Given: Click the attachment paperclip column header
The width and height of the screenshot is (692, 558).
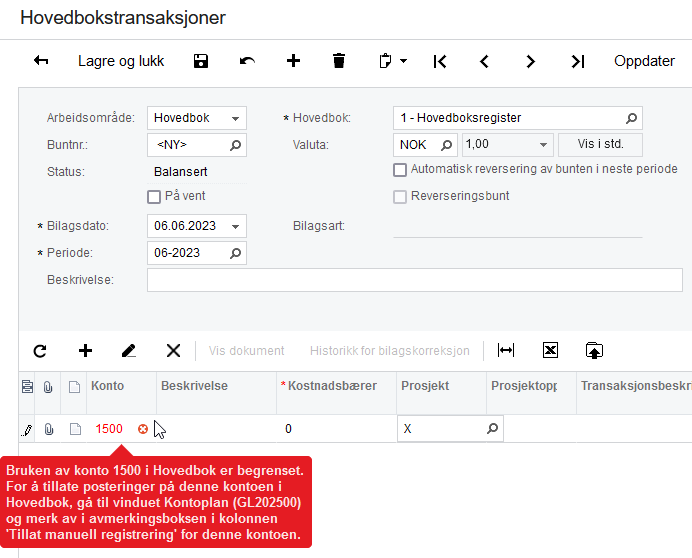Looking at the screenshot, I should (x=48, y=387).
